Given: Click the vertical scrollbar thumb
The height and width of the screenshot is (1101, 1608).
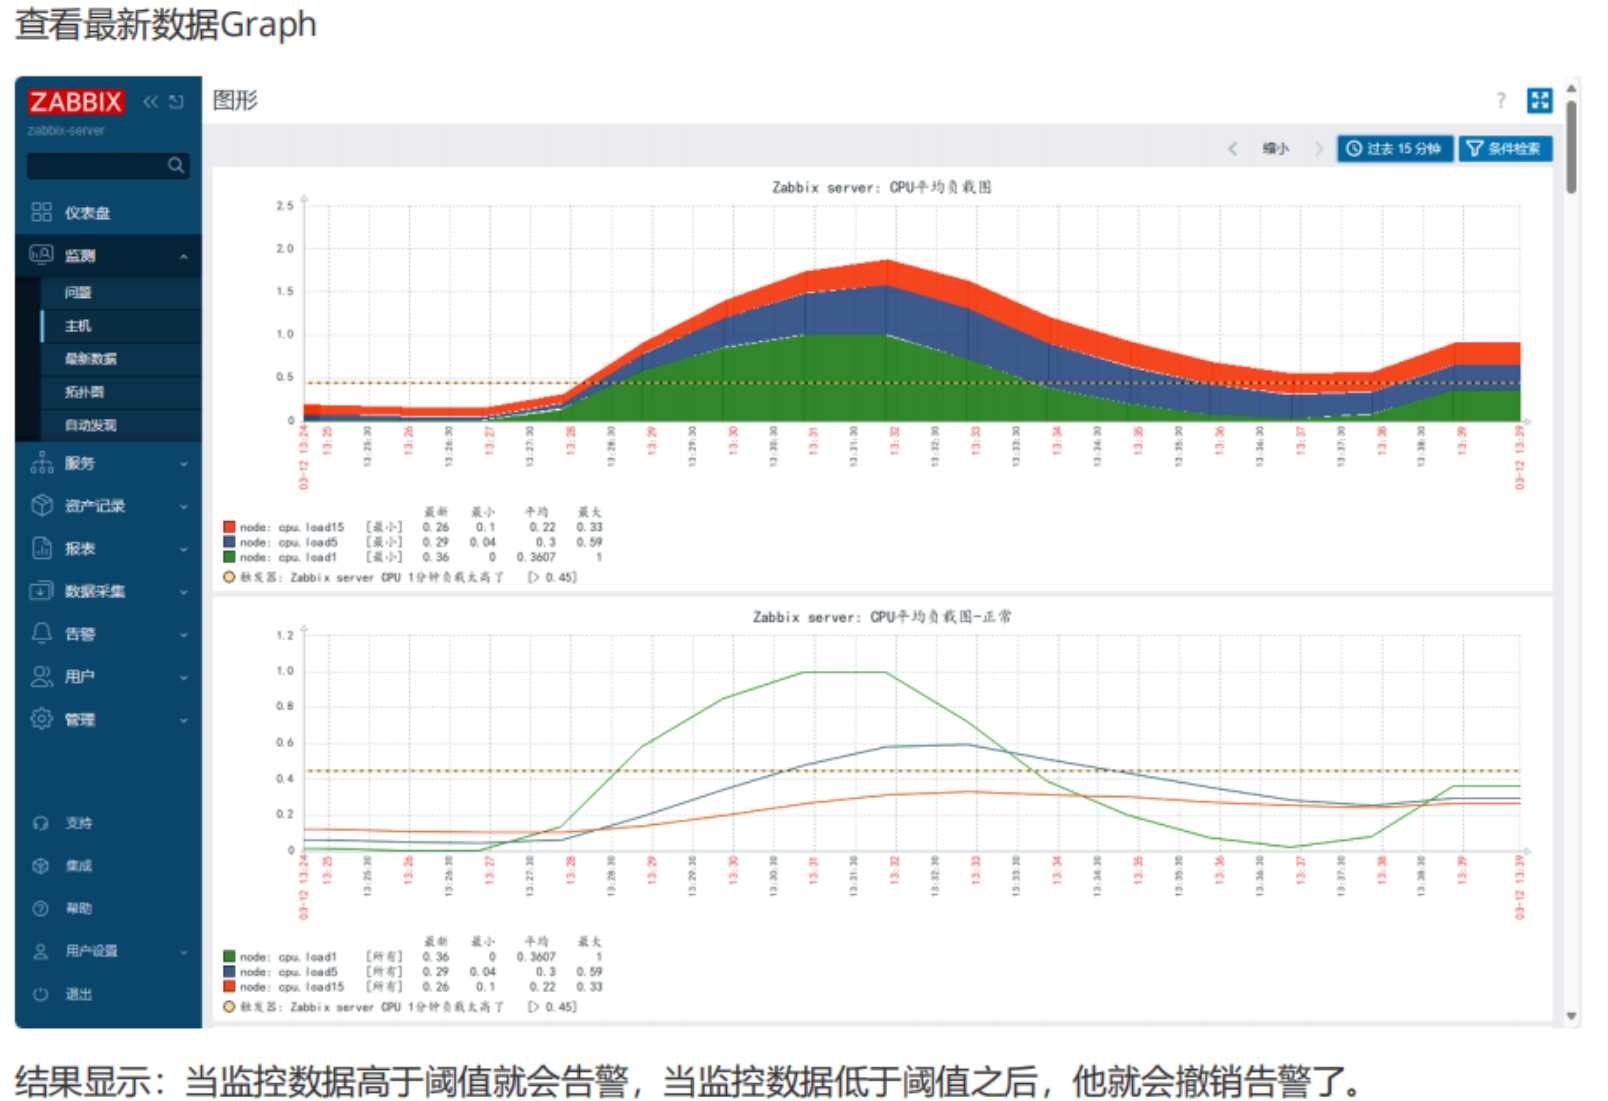Looking at the screenshot, I should pos(1572,148).
